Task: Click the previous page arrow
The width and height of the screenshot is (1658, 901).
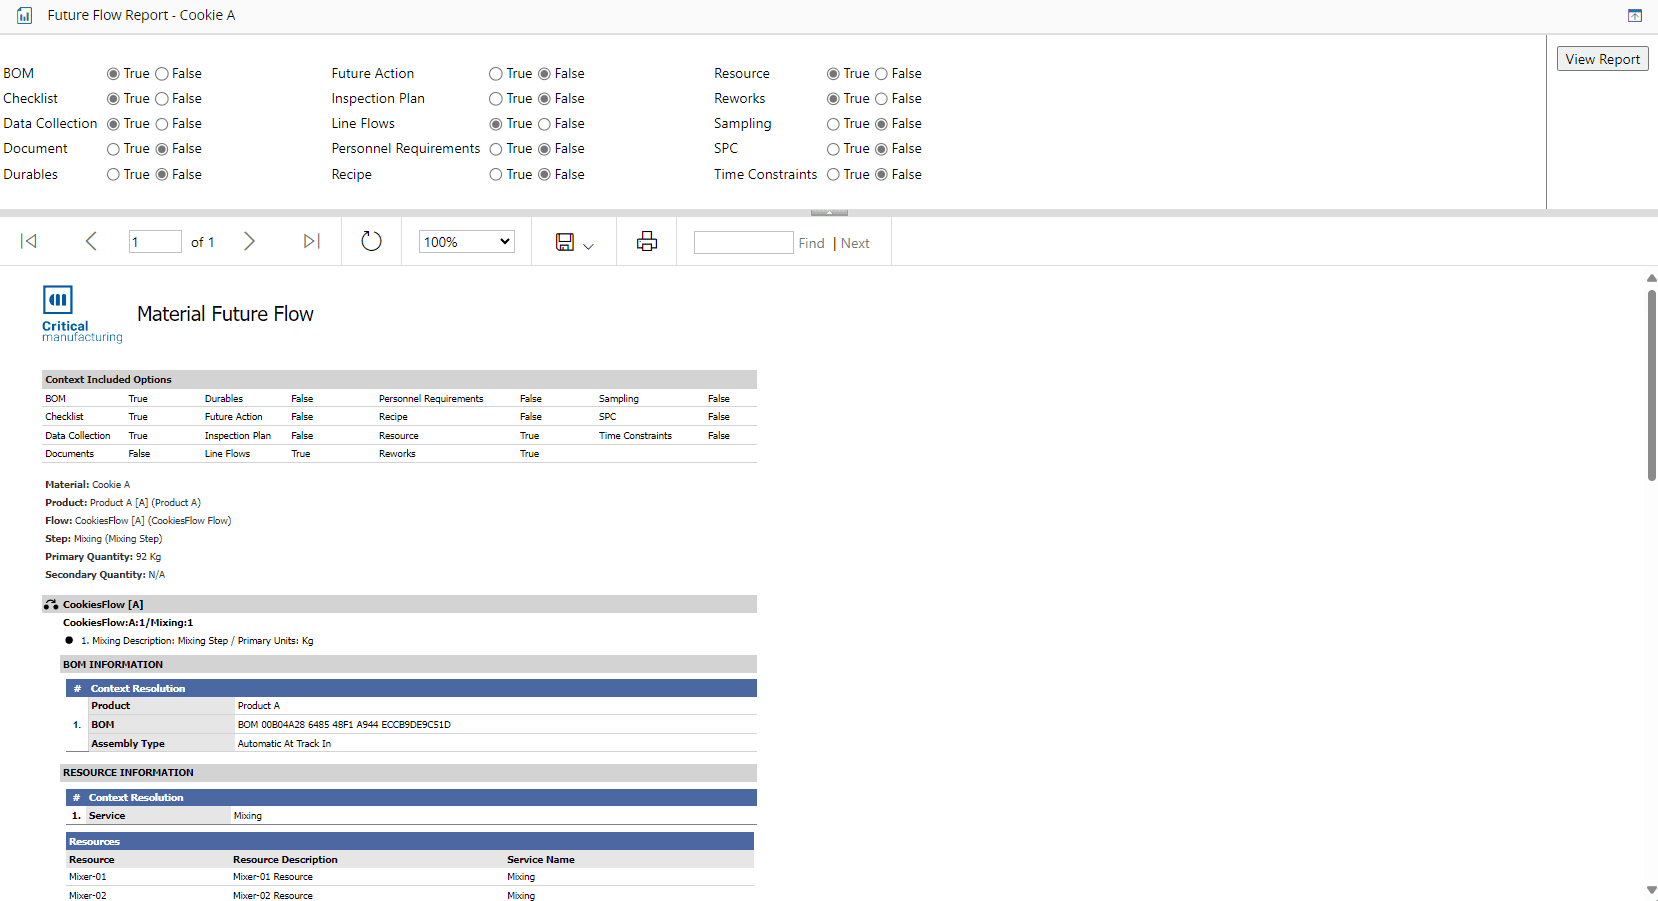Action: (x=91, y=241)
